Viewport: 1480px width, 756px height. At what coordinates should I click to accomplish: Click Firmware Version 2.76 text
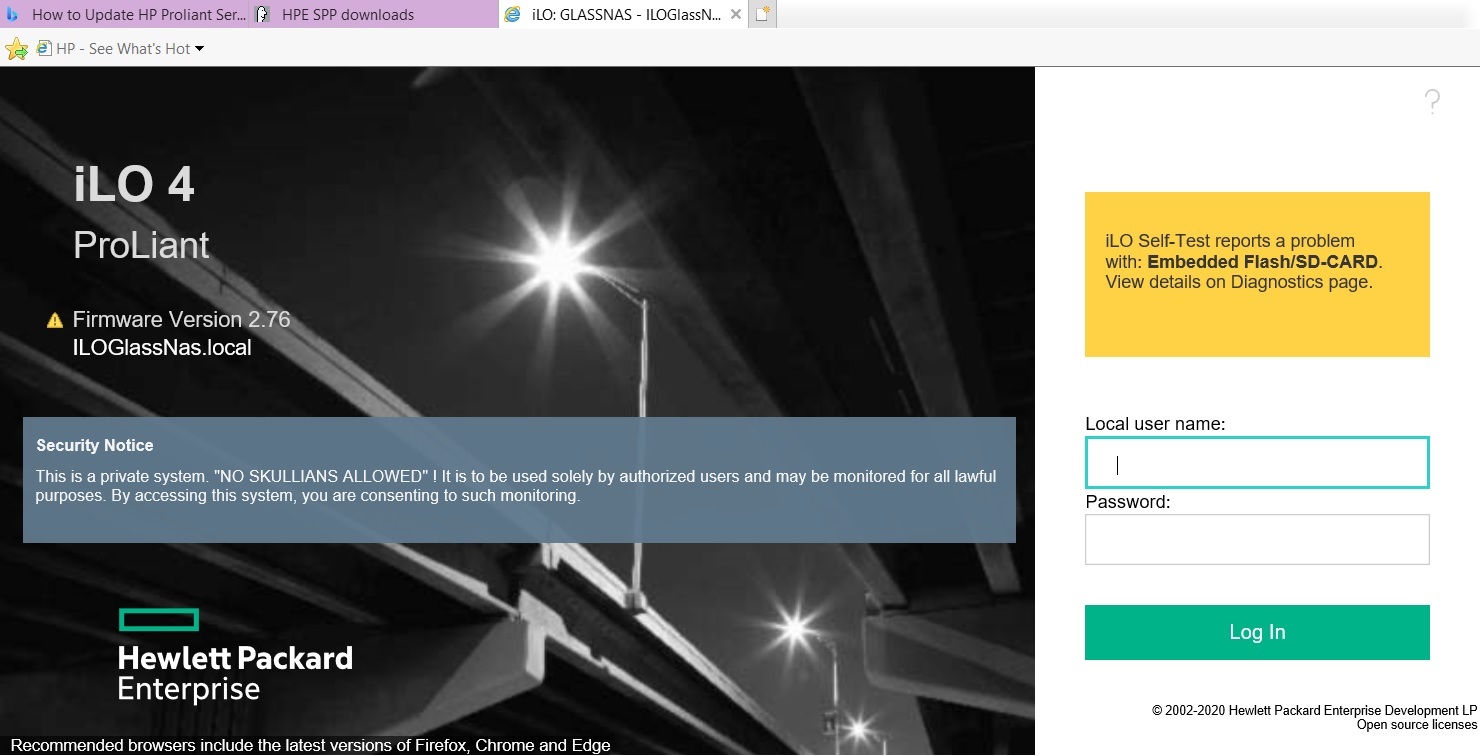(x=181, y=320)
